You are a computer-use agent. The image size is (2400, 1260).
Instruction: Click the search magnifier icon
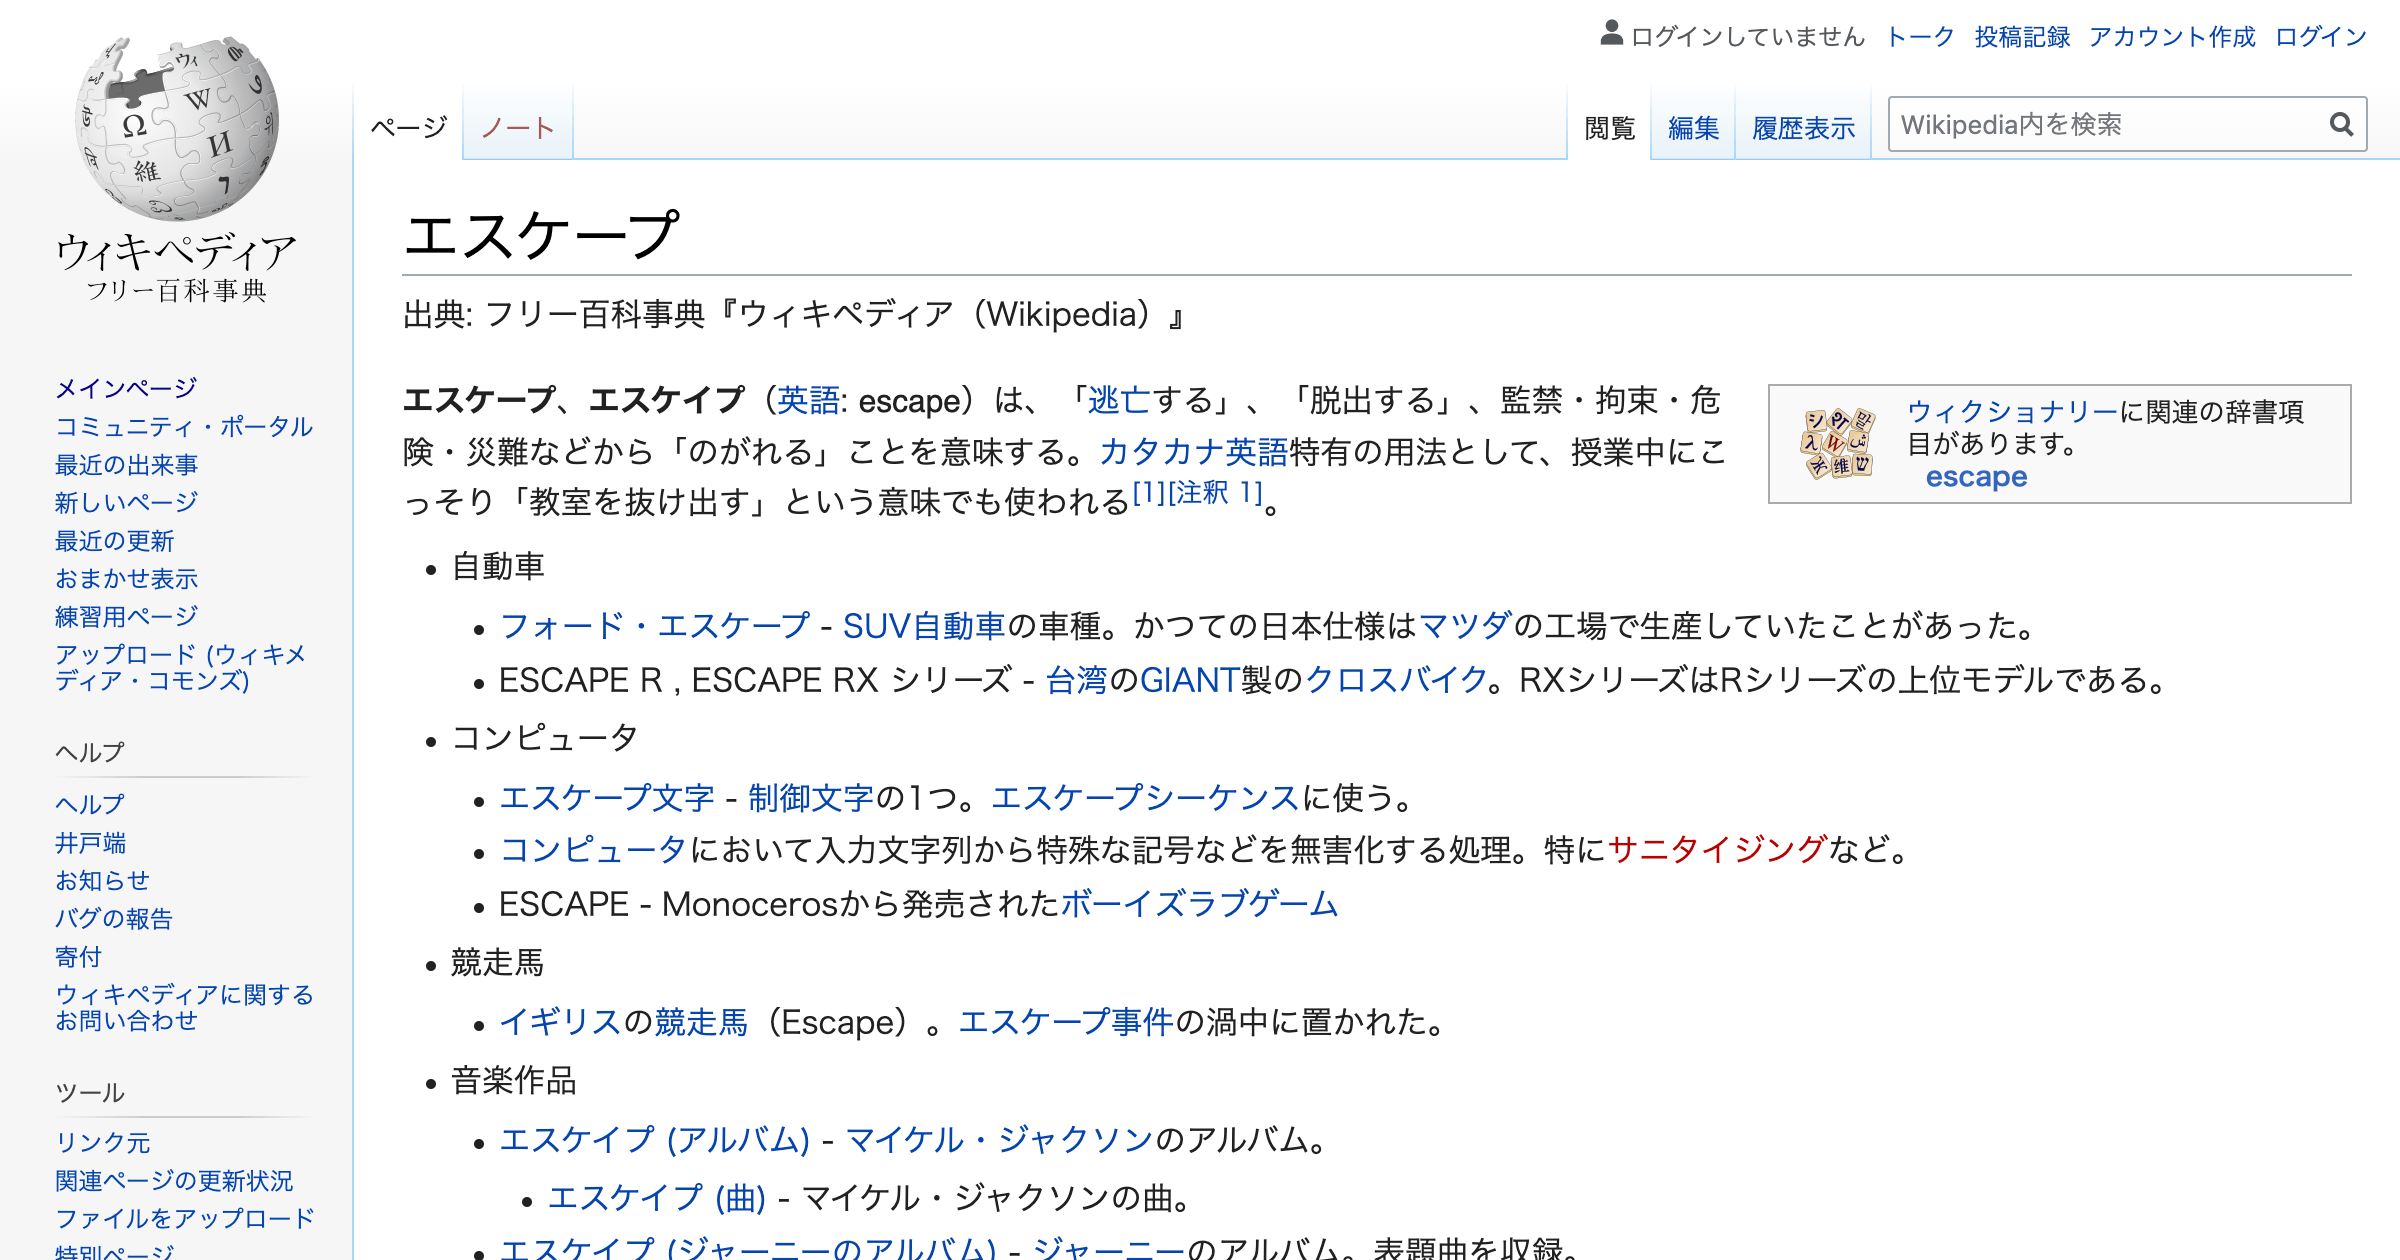2340,124
